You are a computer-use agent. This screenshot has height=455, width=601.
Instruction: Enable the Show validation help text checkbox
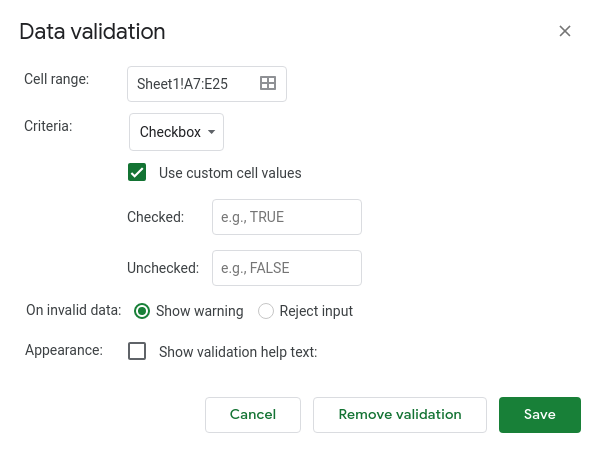(x=137, y=351)
